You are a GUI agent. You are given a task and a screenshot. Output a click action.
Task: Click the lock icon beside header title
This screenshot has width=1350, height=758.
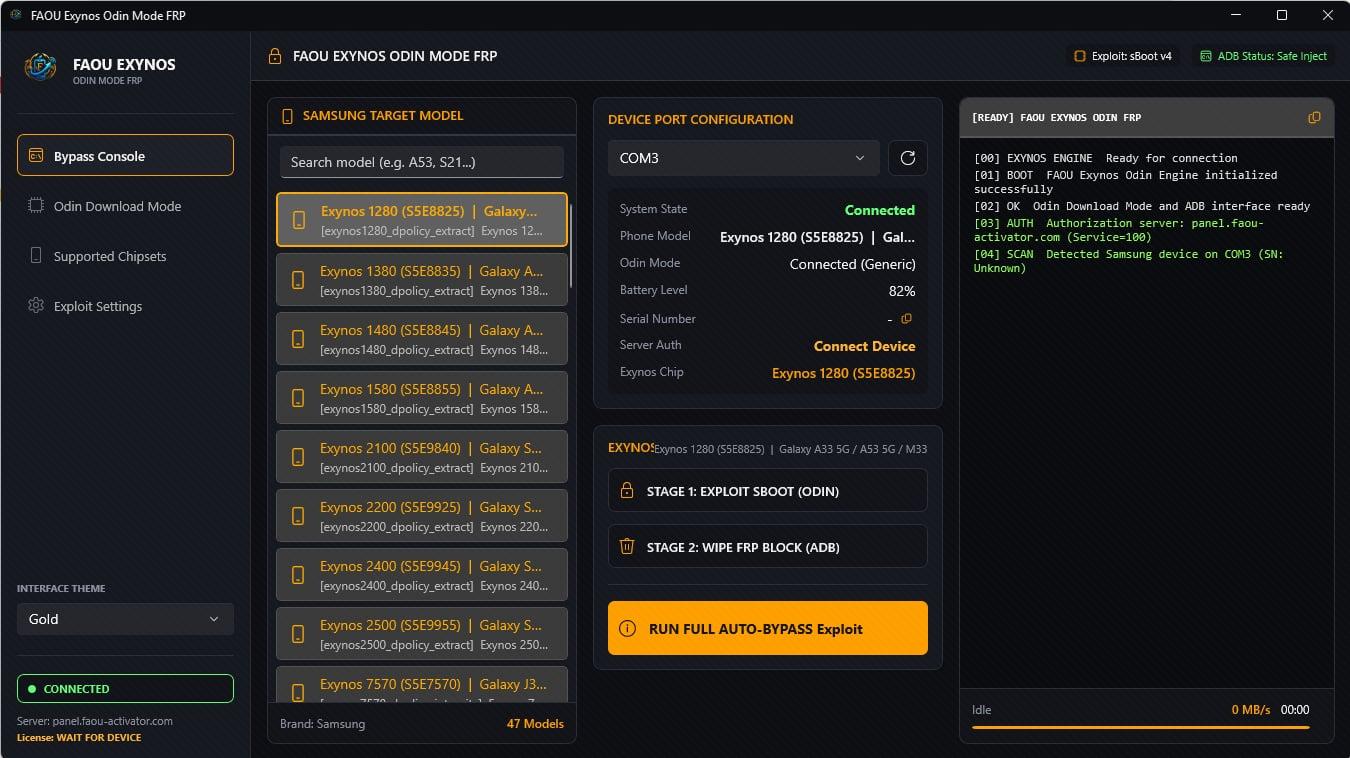point(275,57)
